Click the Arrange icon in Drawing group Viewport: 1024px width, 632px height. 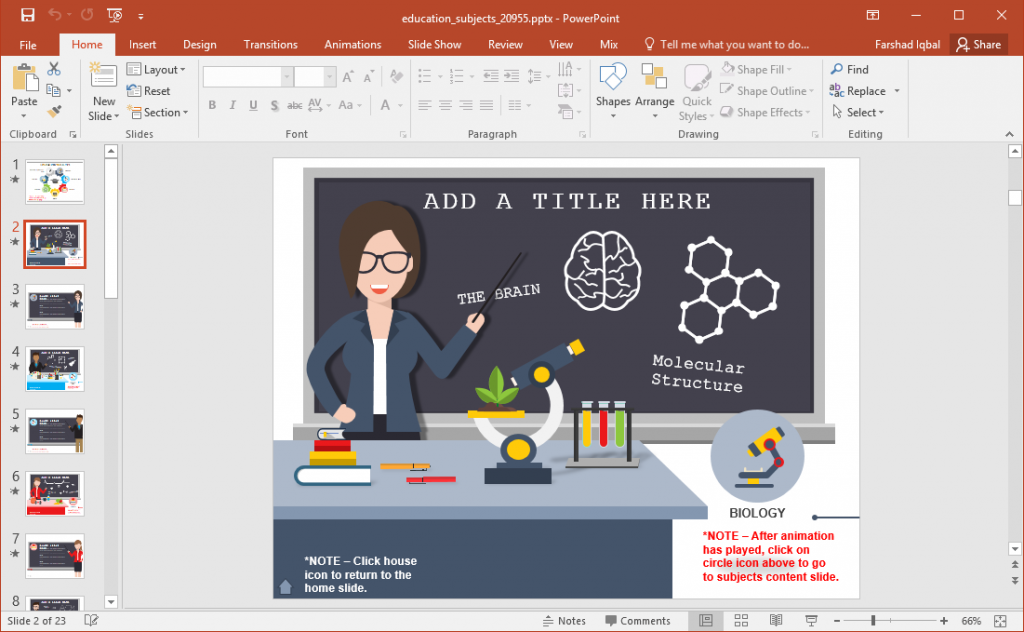coord(655,80)
